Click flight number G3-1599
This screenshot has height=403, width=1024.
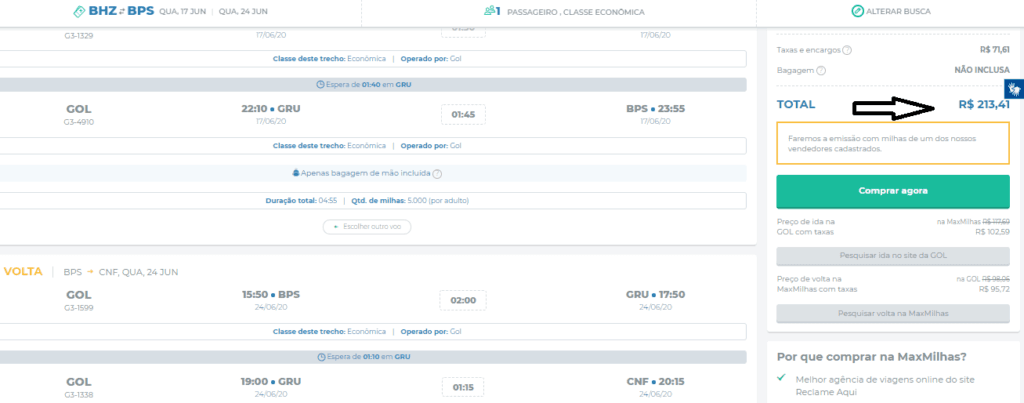point(78,308)
